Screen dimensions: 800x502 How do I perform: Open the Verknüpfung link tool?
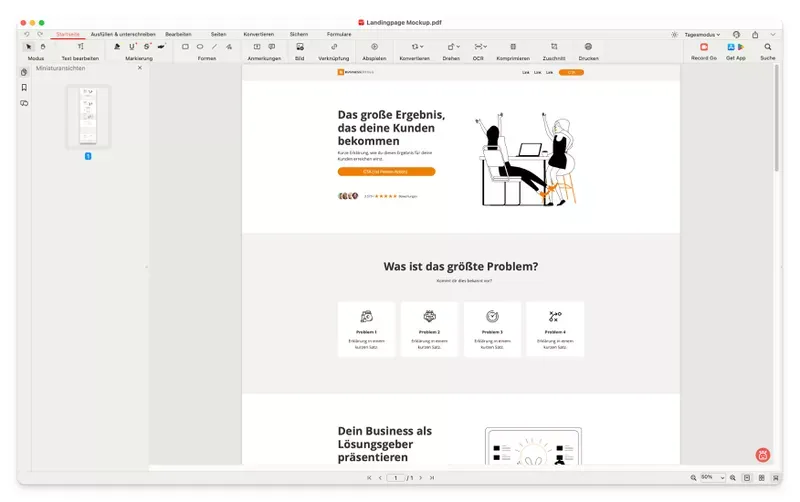(334, 47)
